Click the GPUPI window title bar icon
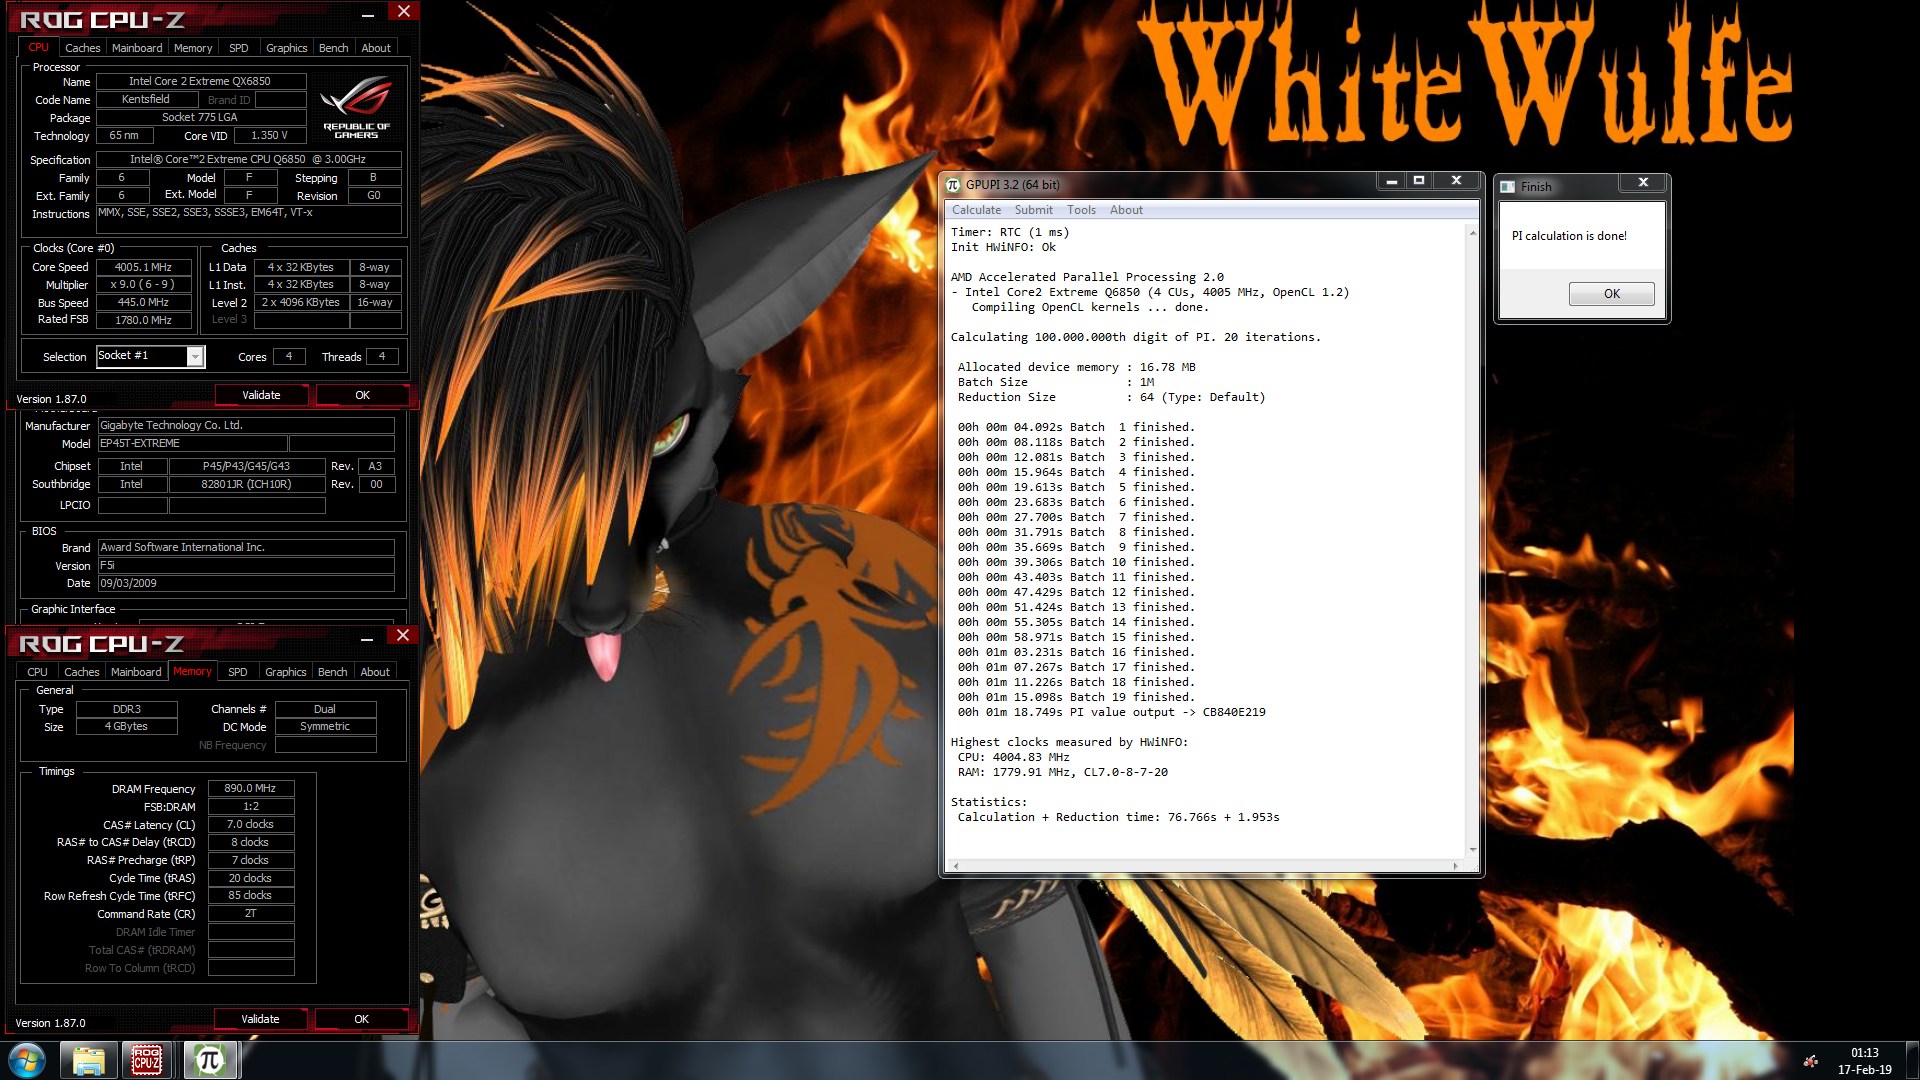 (x=953, y=184)
